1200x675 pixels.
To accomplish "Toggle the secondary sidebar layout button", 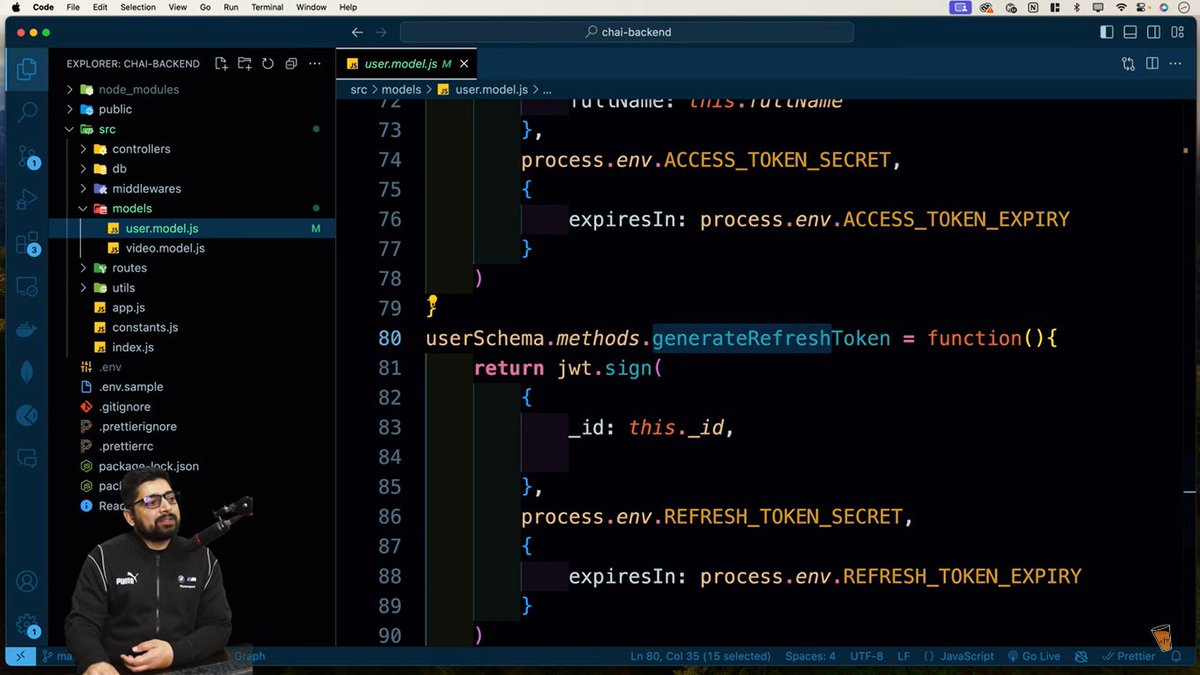I will pos(1153,32).
